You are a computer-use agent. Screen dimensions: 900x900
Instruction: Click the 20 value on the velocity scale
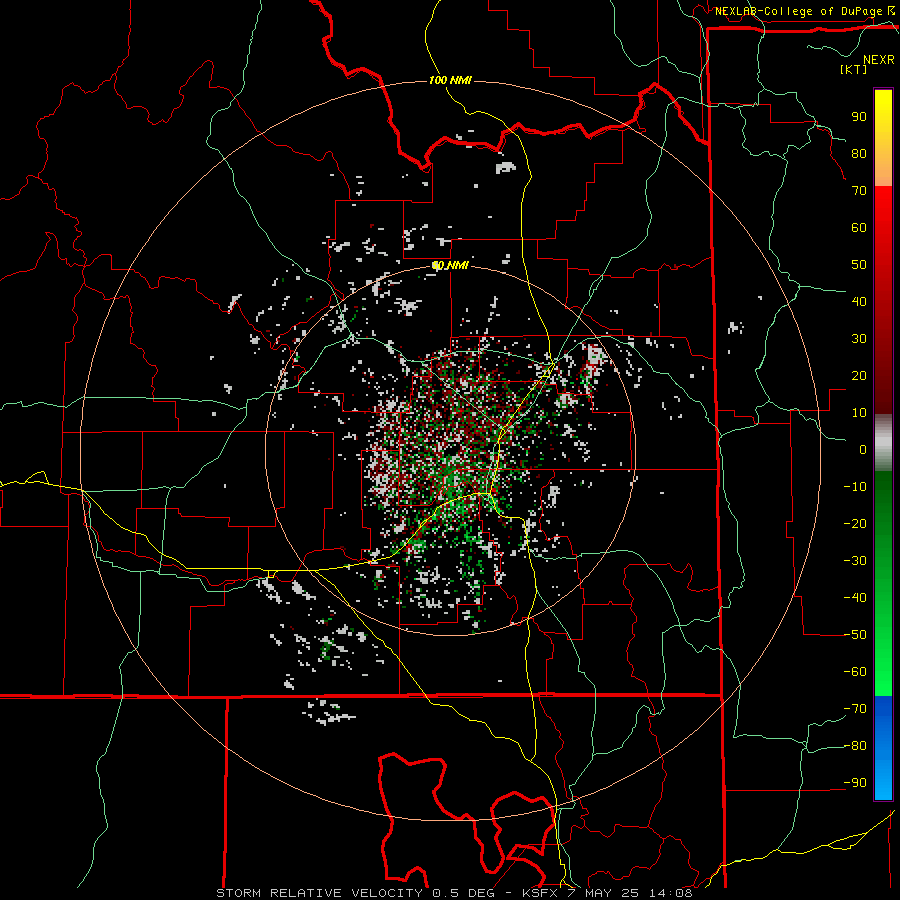(859, 375)
